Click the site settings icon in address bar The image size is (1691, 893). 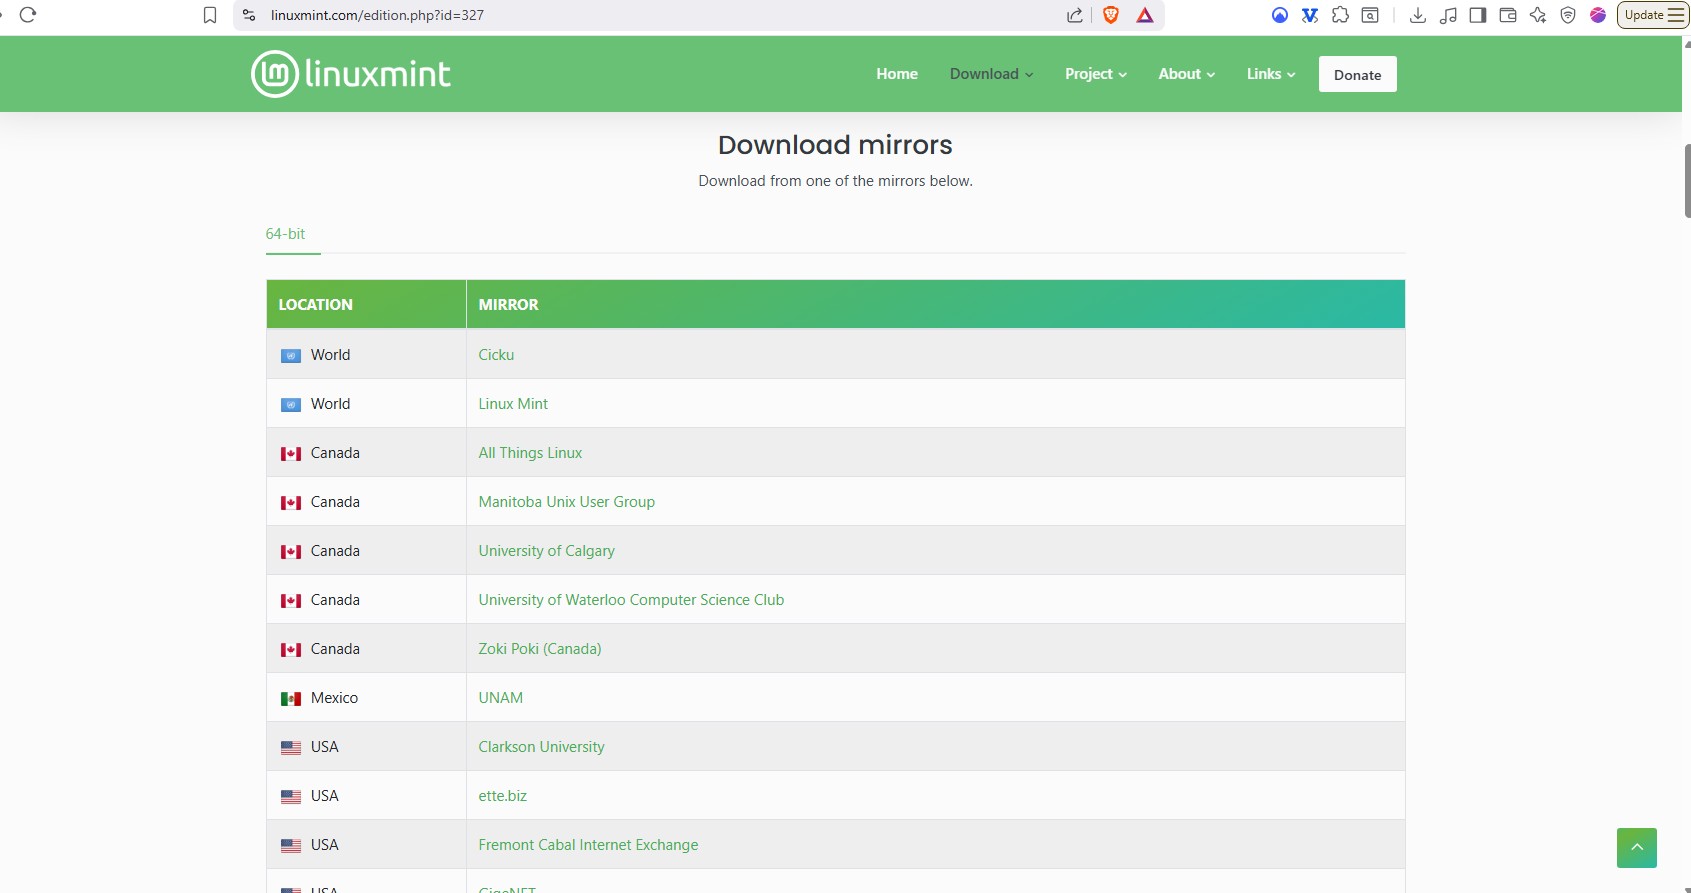click(250, 15)
